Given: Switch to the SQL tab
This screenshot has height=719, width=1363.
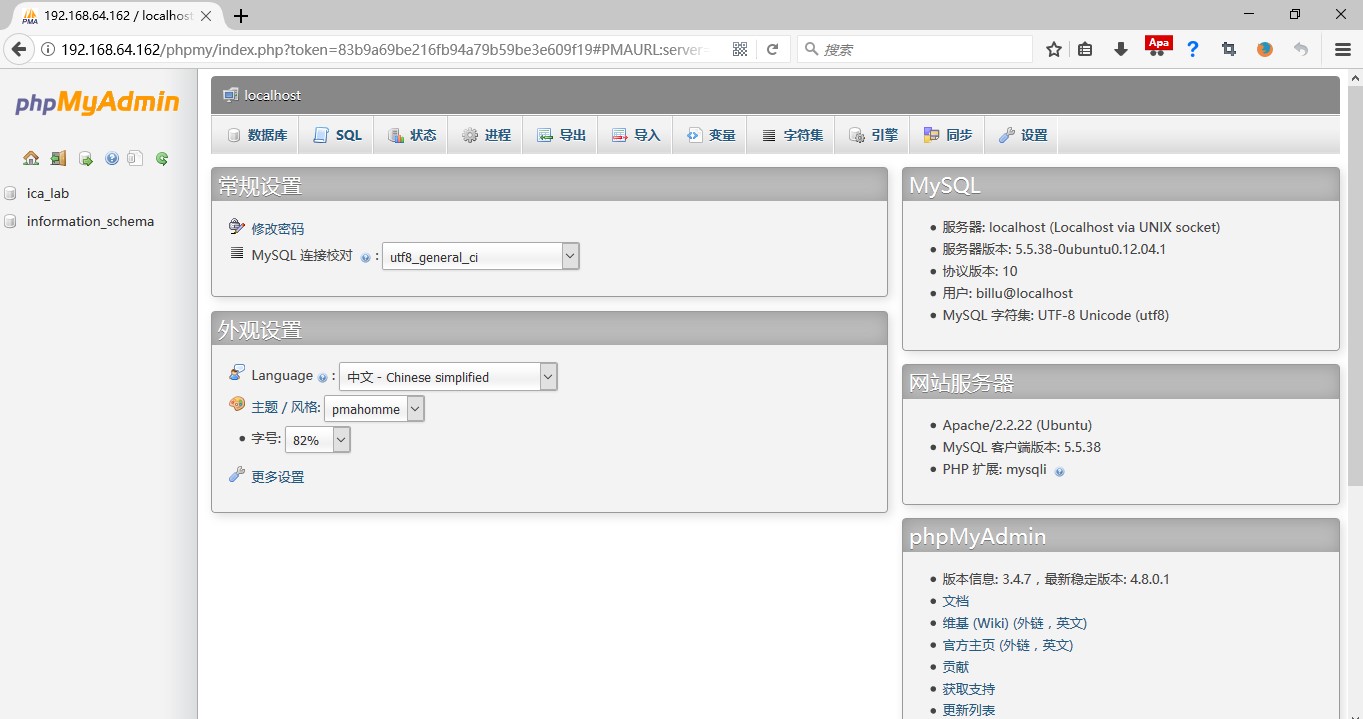Looking at the screenshot, I should point(337,135).
